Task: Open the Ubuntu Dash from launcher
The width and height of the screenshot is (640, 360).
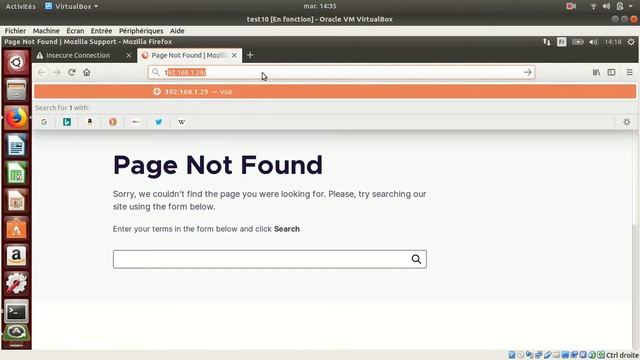Action: click(x=16, y=62)
